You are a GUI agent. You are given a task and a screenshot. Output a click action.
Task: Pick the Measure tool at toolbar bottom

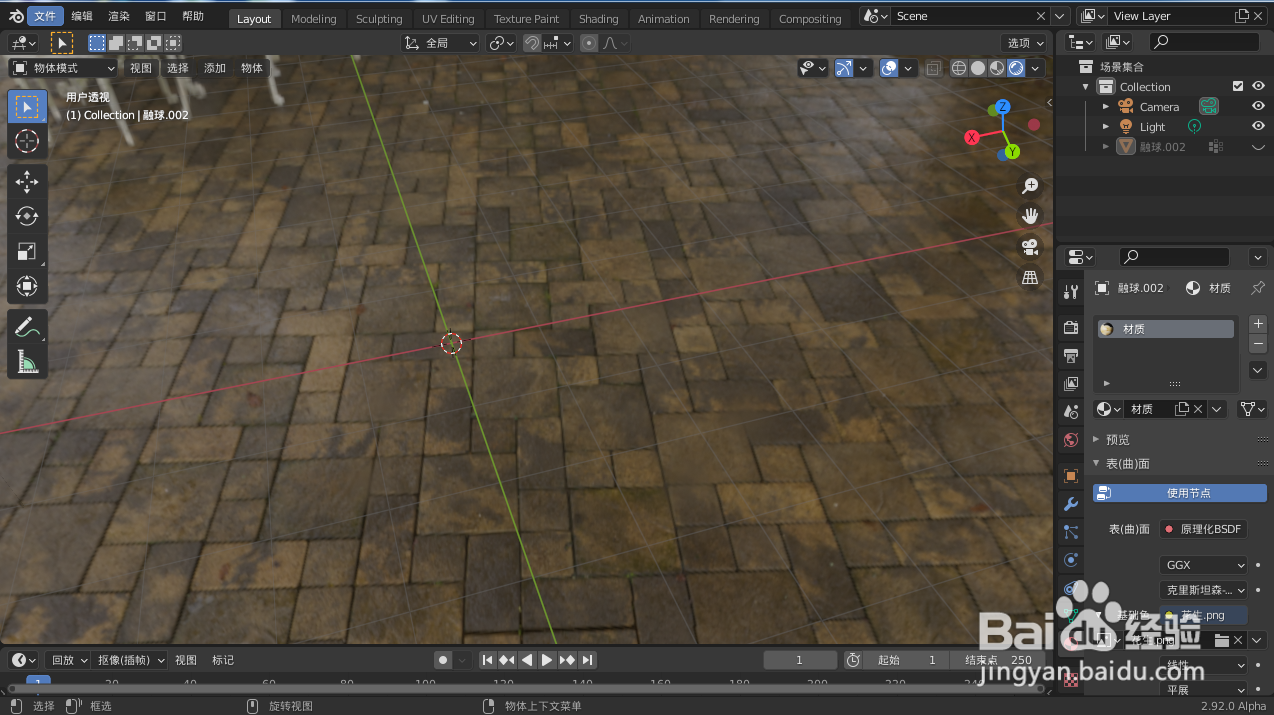point(27,361)
